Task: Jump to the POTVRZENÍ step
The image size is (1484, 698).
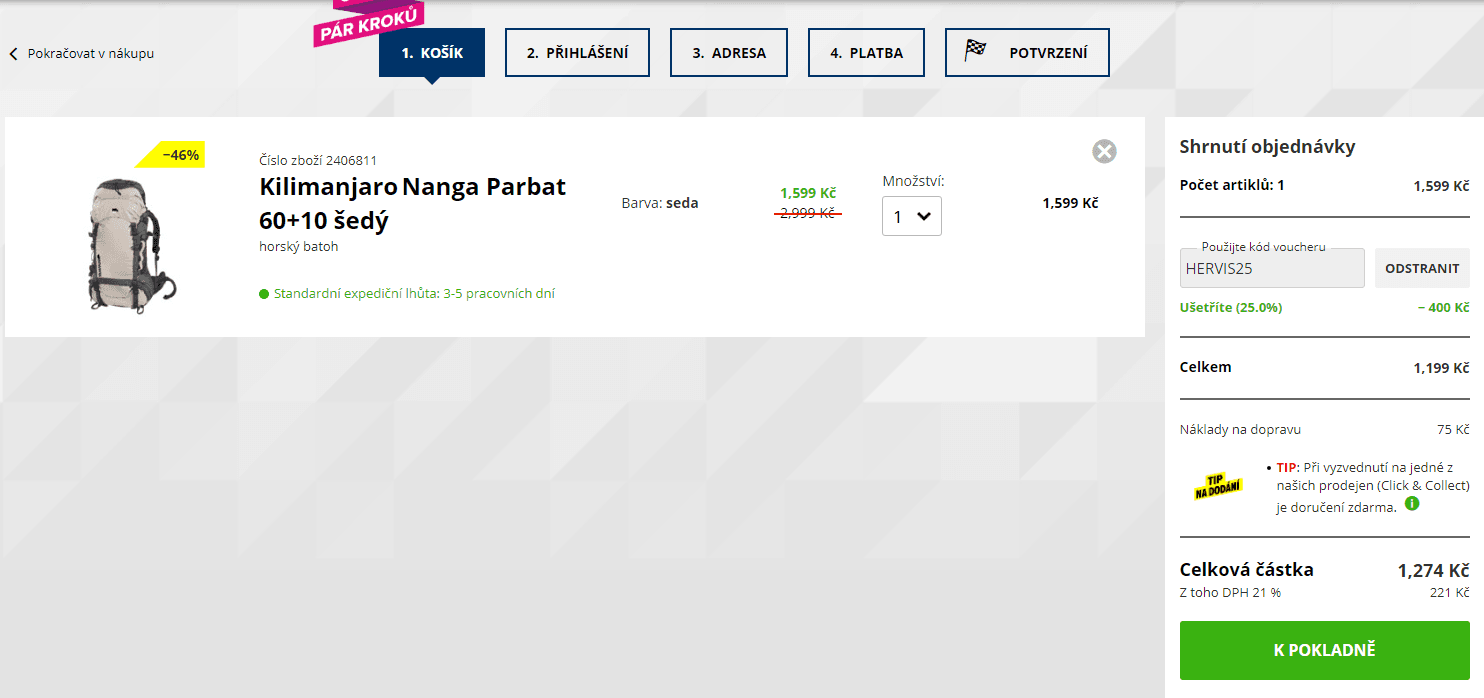Action: (x=1027, y=53)
